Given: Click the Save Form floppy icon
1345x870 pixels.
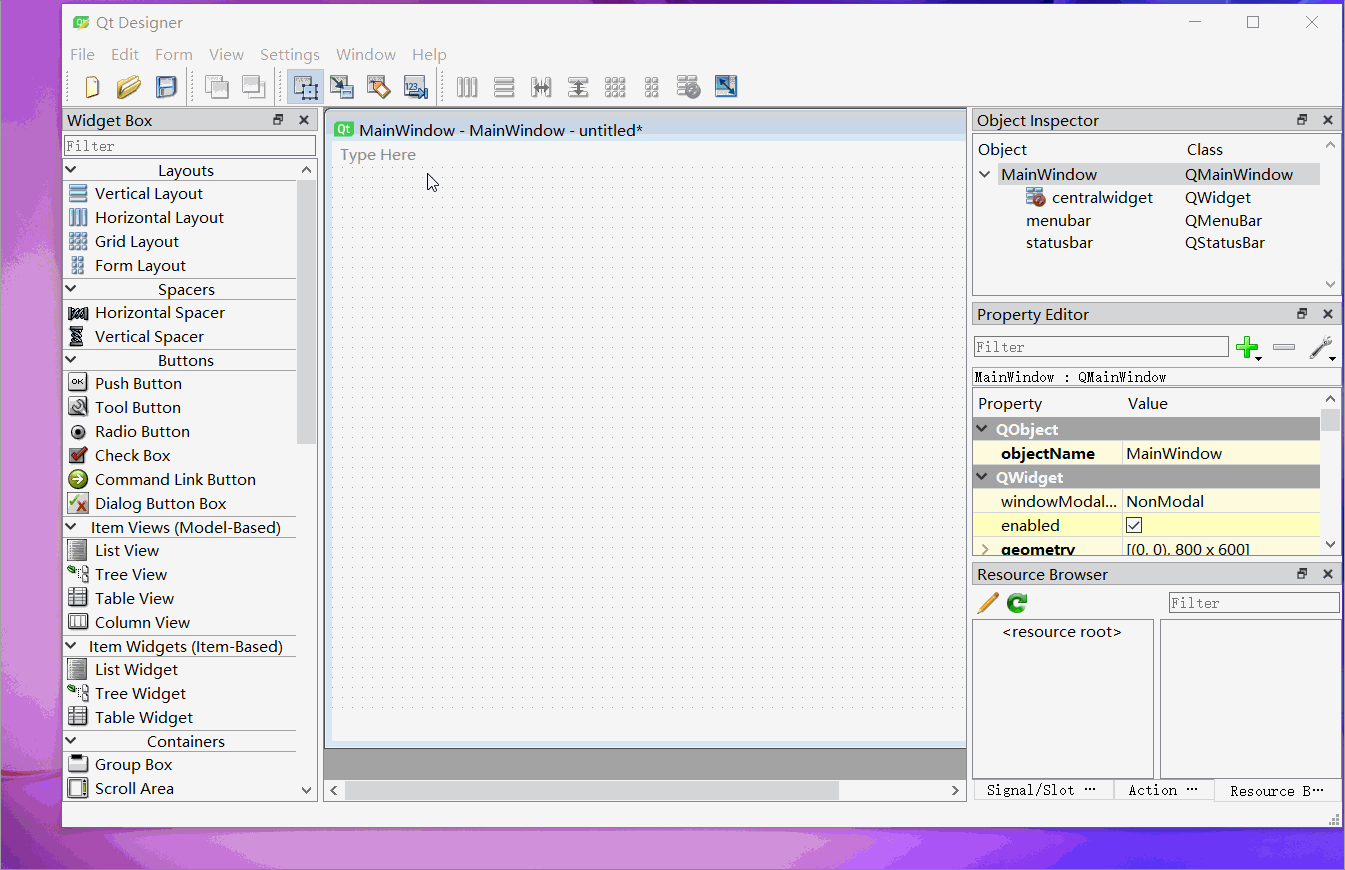Looking at the screenshot, I should pyautogui.click(x=166, y=87).
